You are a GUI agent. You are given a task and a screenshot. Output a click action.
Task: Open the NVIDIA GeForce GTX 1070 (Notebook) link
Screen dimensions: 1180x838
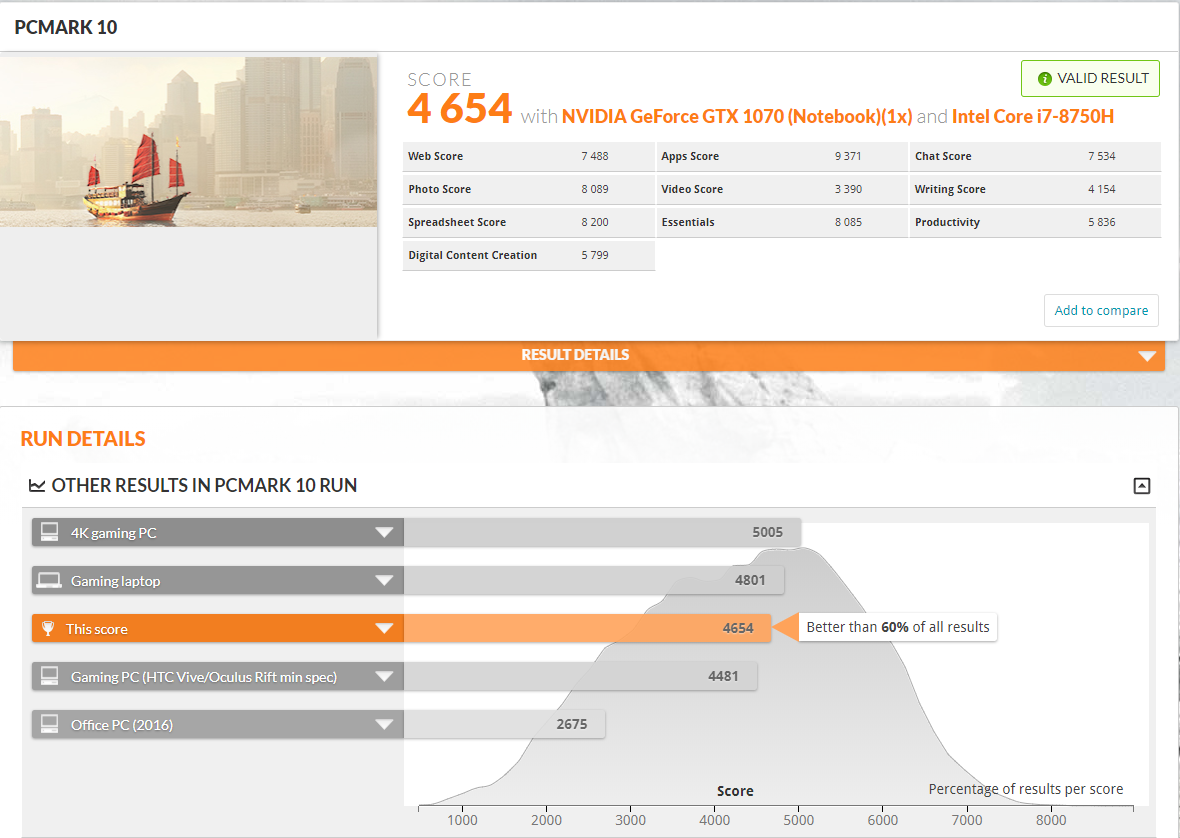737,117
